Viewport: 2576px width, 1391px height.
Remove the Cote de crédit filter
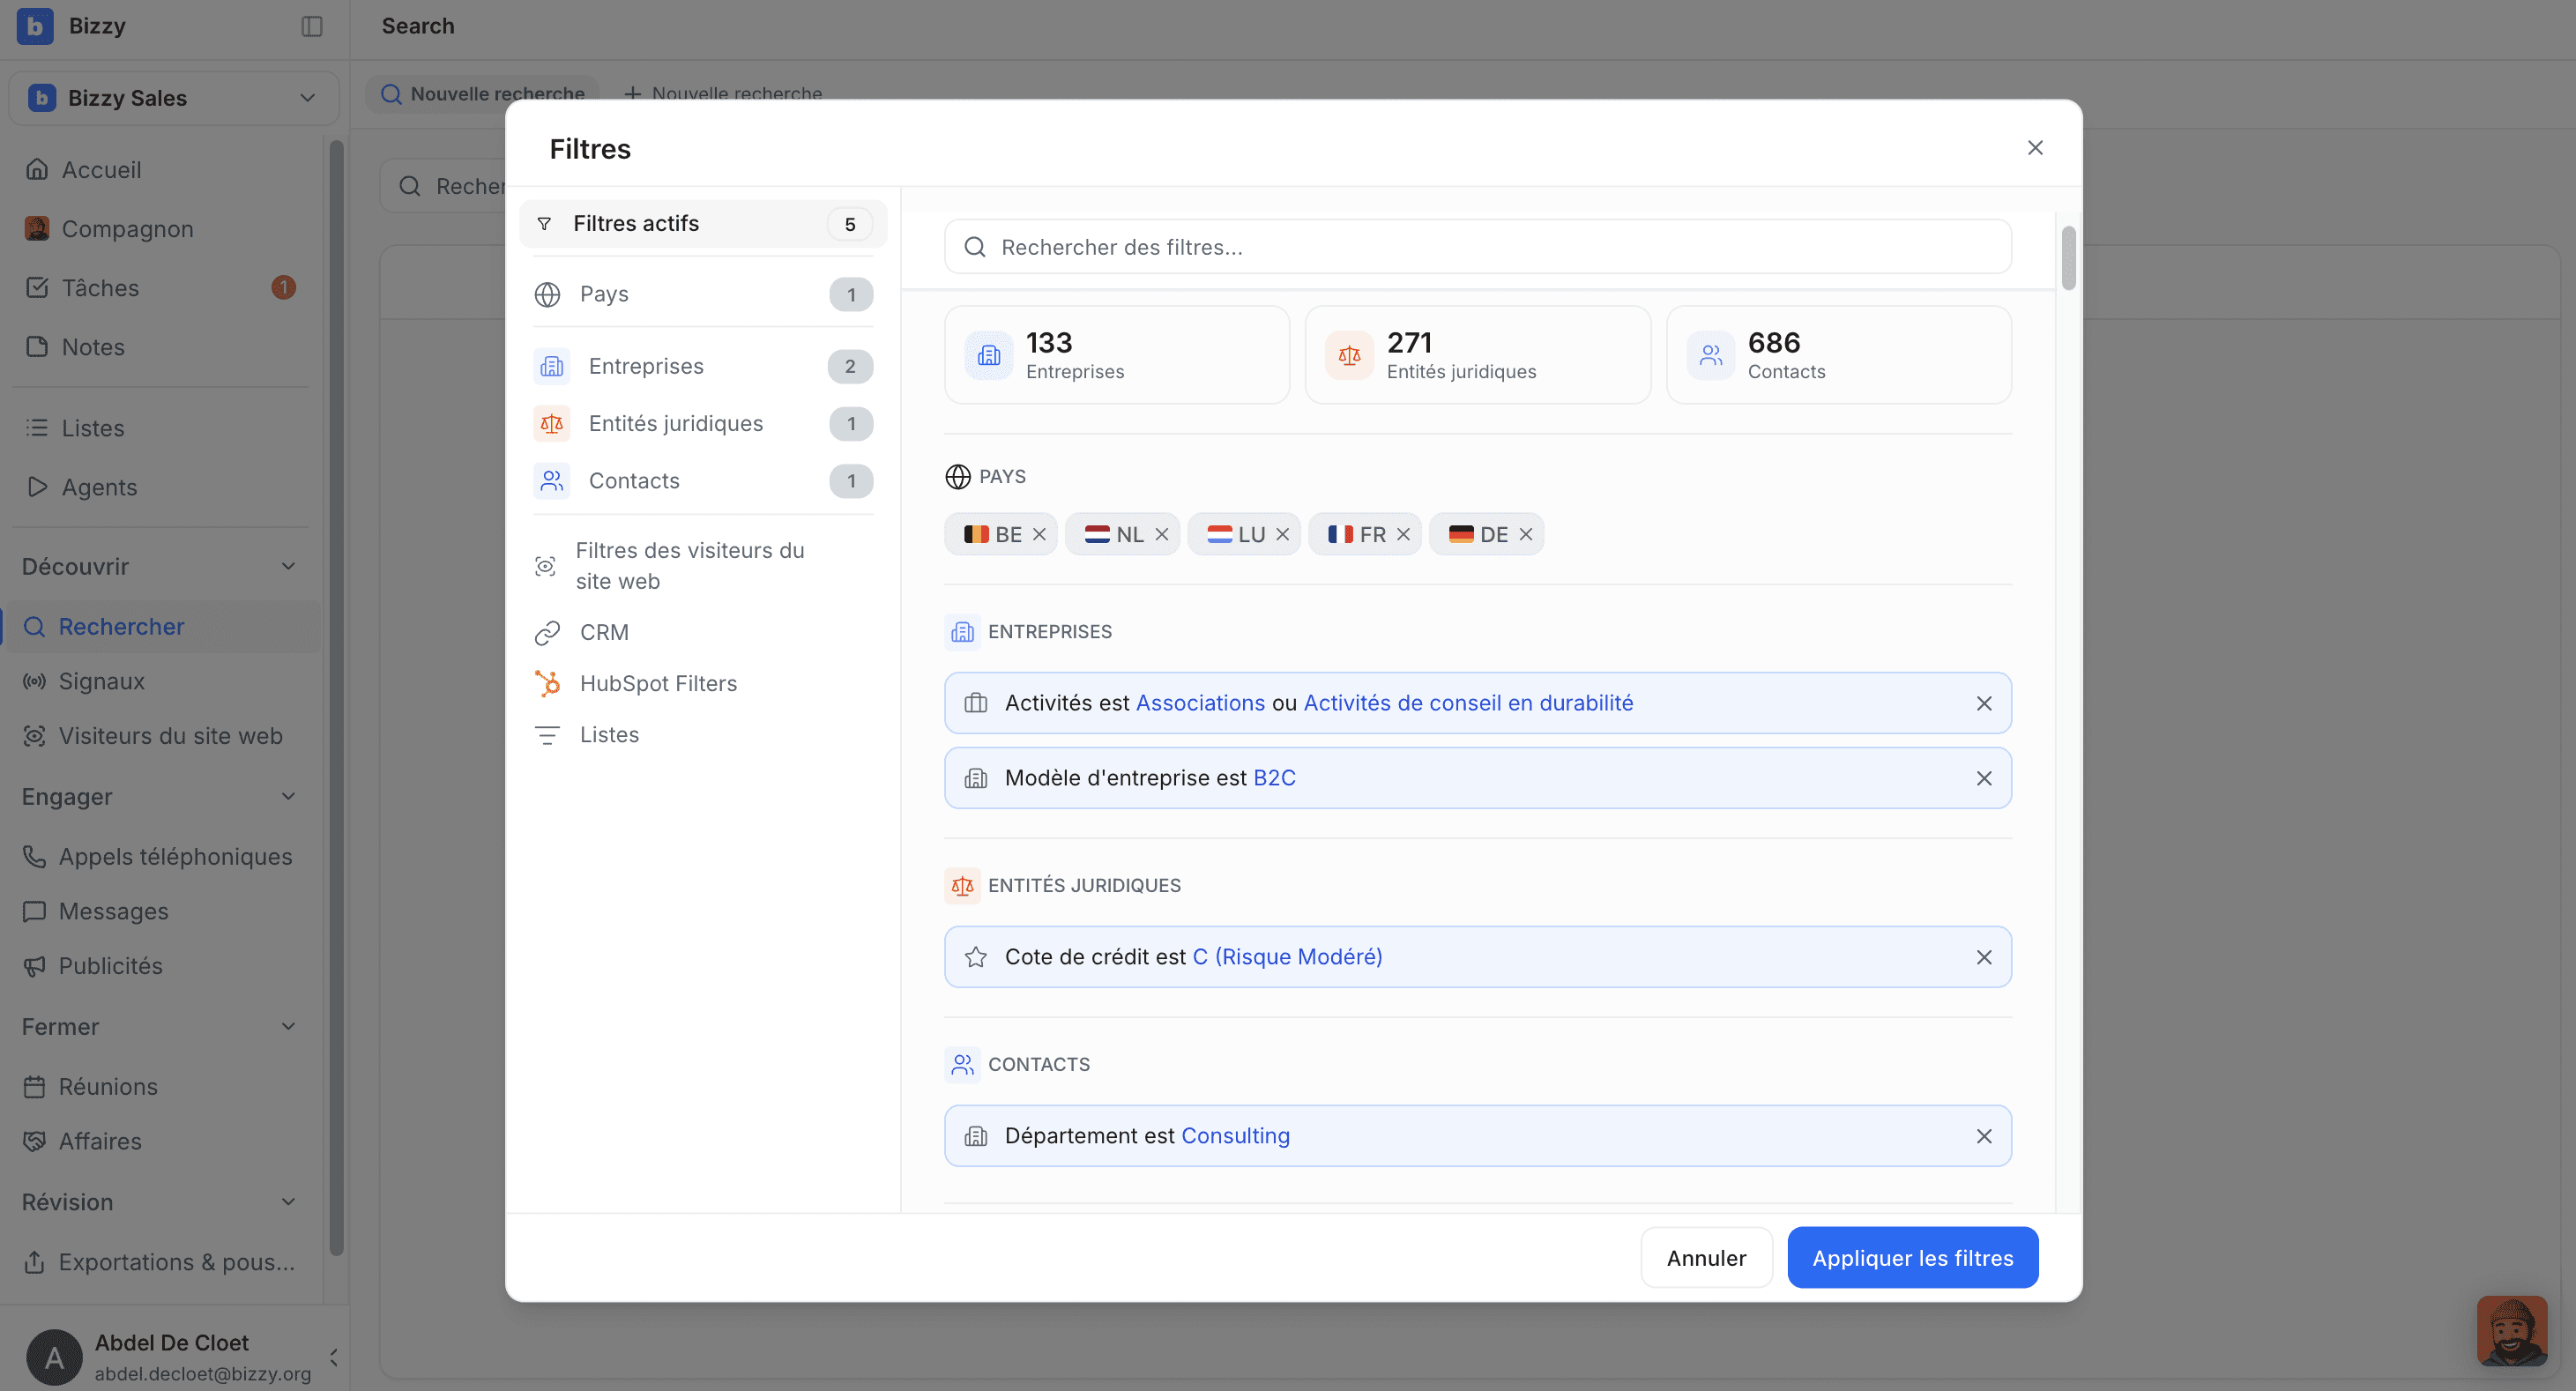tap(1984, 958)
